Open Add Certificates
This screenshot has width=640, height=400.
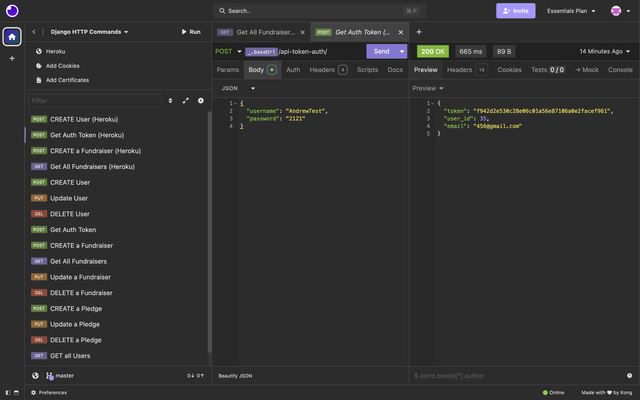tap(62, 80)
